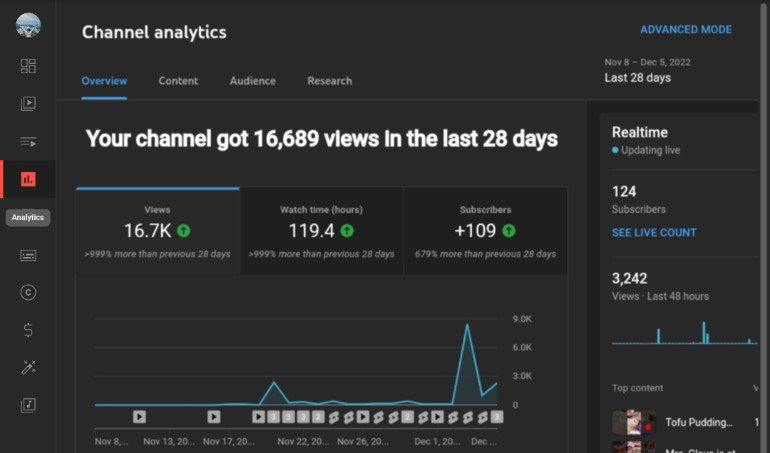Image resolution: width=770 pixels, height=453 pixels.
Task: Select the Watch time (hours) metric card
Action: pyautogui.click(x=322, y=231)
